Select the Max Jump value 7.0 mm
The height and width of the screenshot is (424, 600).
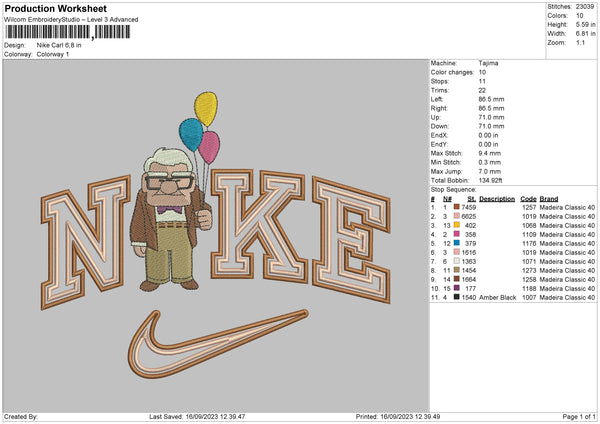[489, 171]
